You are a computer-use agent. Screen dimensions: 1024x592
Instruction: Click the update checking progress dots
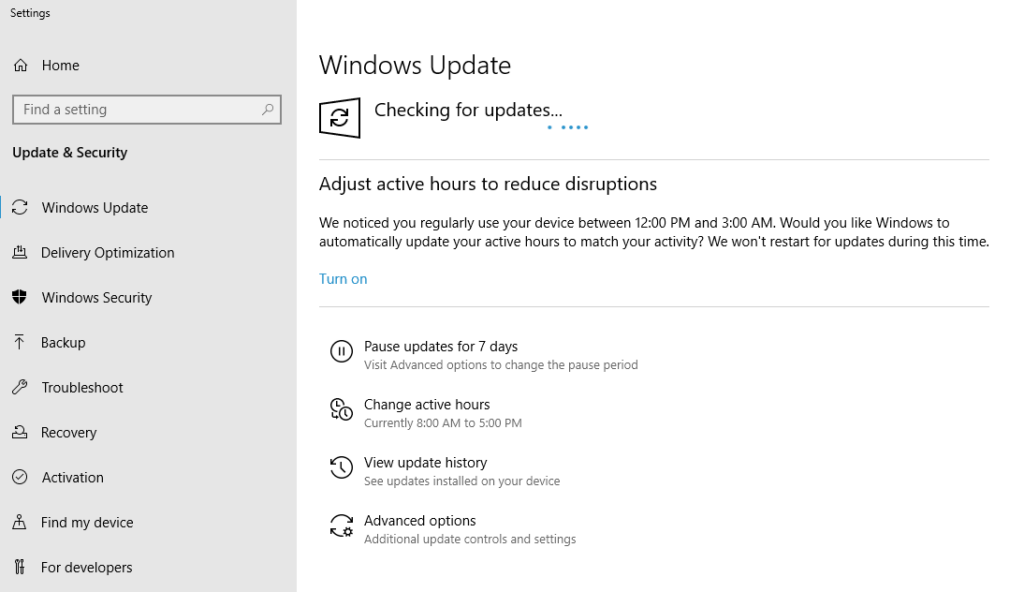567,128
